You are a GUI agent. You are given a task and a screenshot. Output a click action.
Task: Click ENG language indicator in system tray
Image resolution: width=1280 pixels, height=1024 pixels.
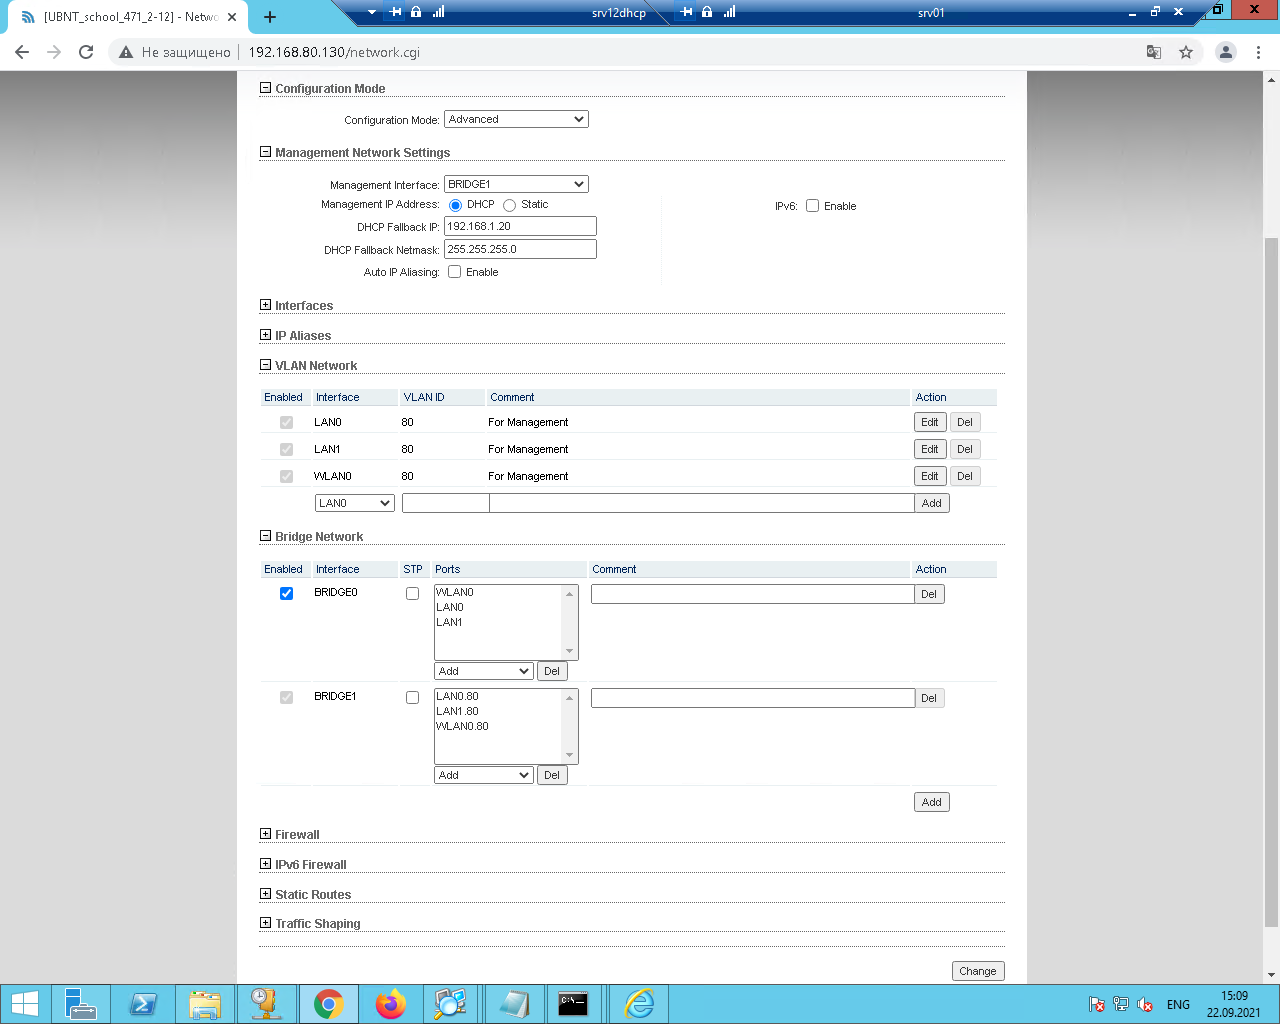click(x=1178, y=1005)
